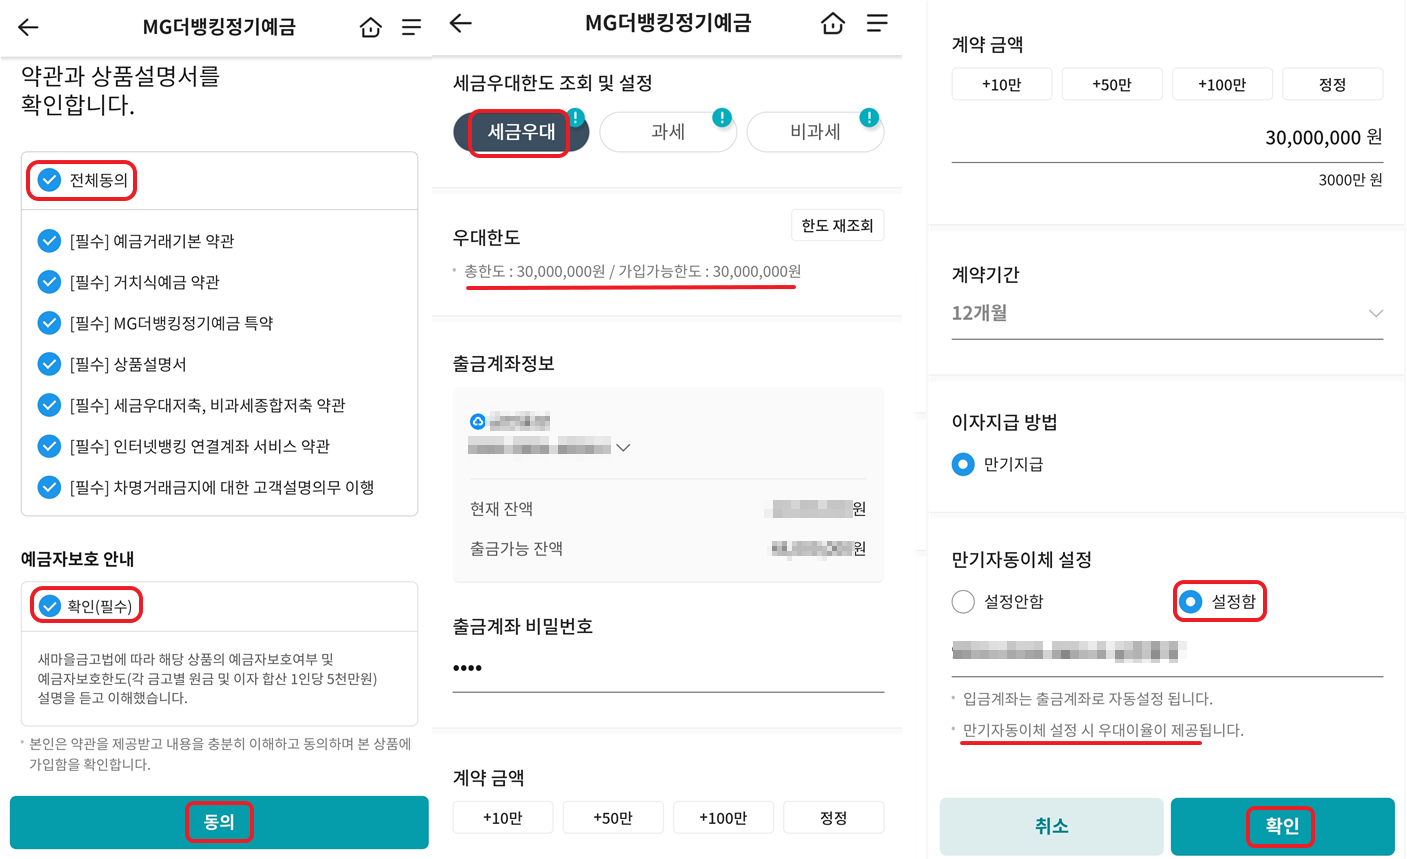This screenshot has width=1407, height=859.
Task: Toggle 인터넷뱅킹 연결계좌 서비스 약관 checkbox
Action: (x=49, y=446)
